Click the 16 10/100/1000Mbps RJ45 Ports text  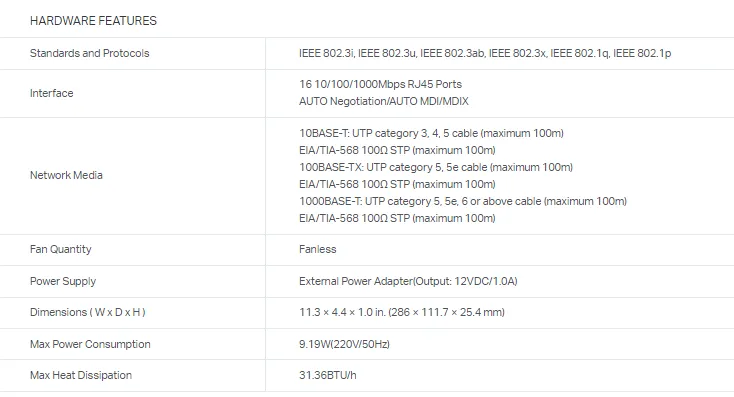point(380,84)
